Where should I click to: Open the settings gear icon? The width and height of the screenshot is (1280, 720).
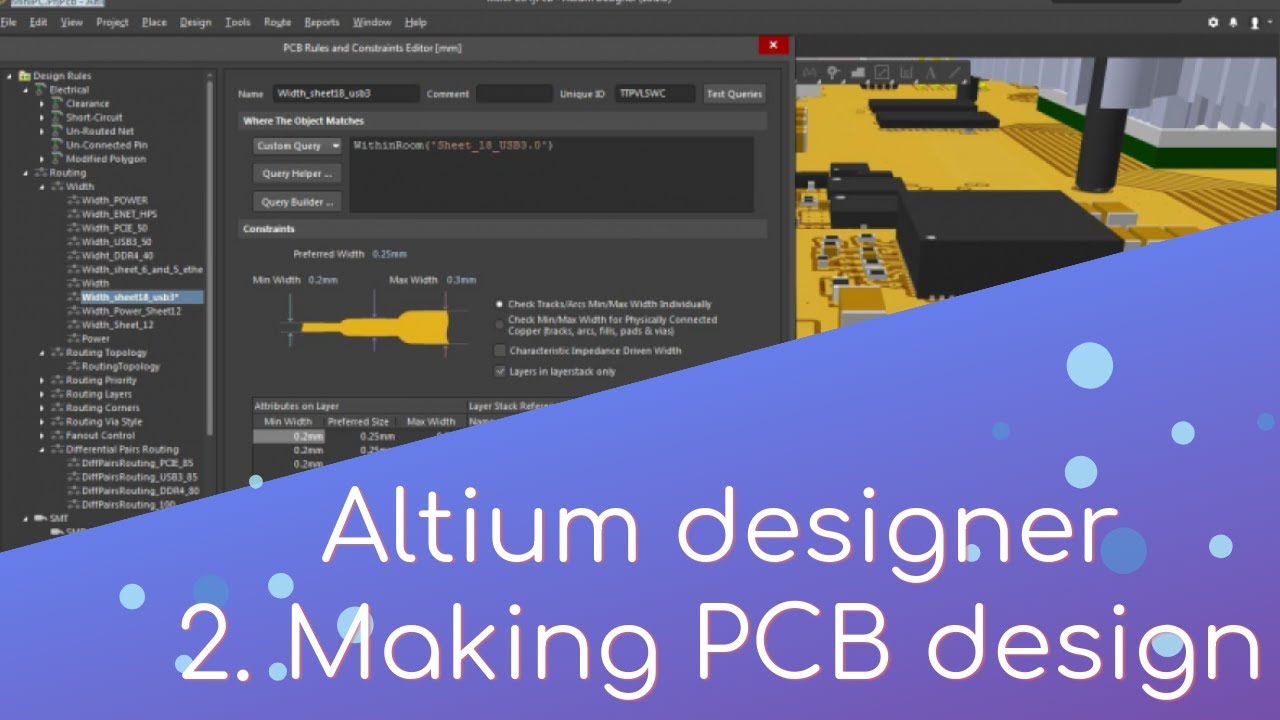tap(1213, 22)
